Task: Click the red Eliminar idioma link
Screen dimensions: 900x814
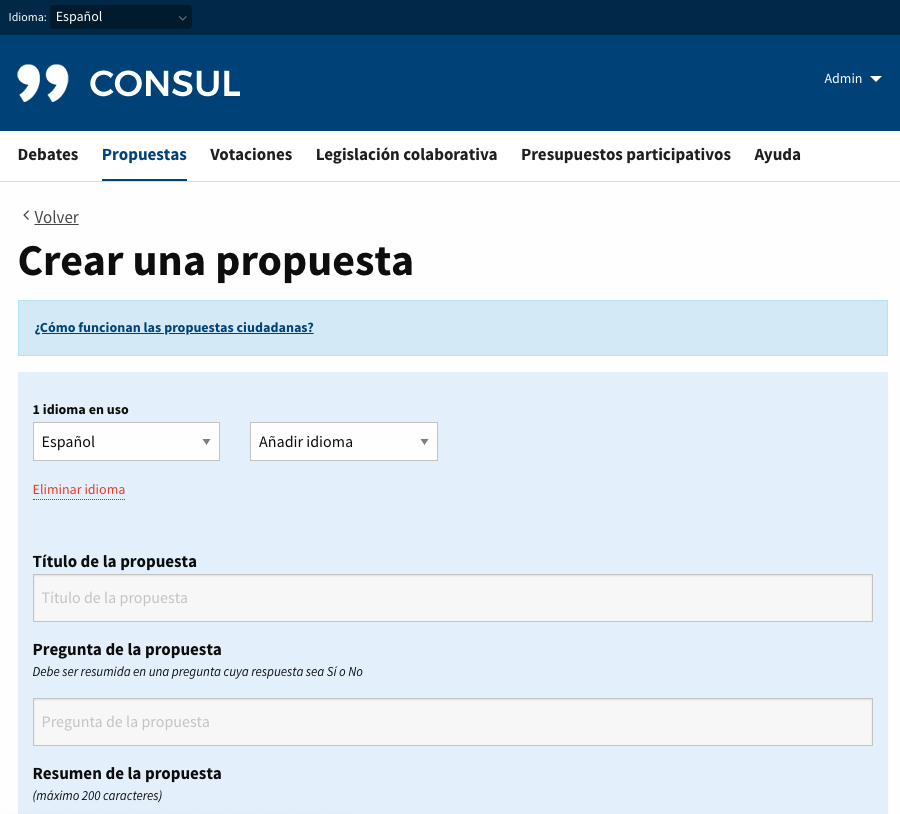Action: pos(79,489)
